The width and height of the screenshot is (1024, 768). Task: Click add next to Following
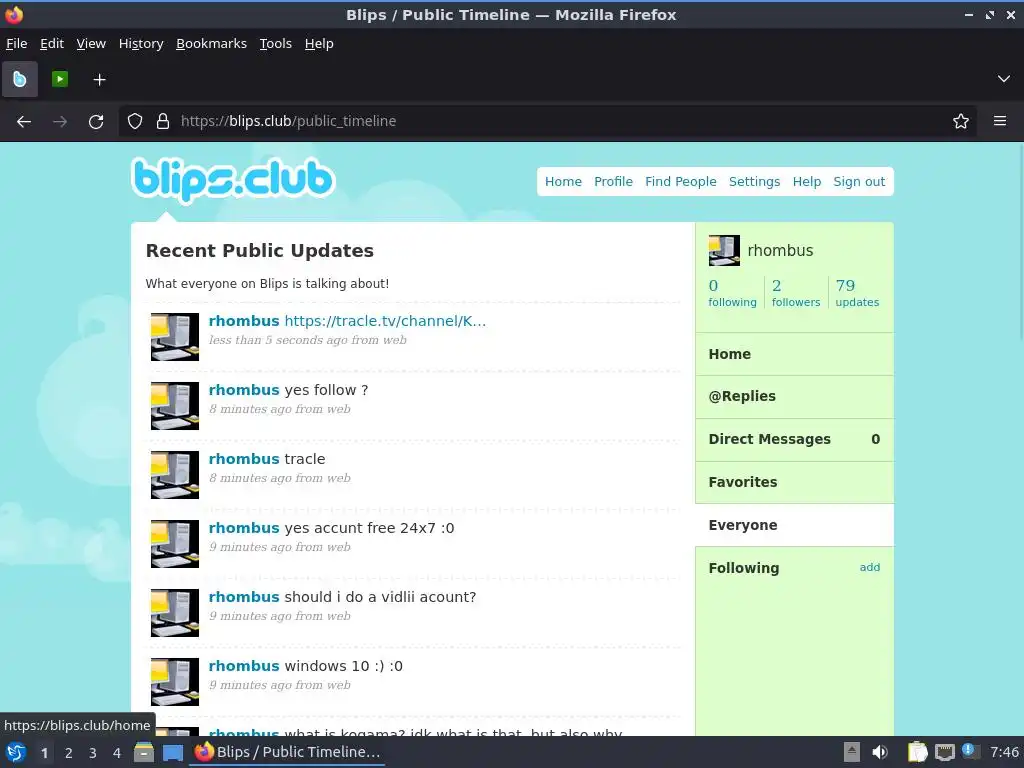pyautogui.click(x=869, y=567)
